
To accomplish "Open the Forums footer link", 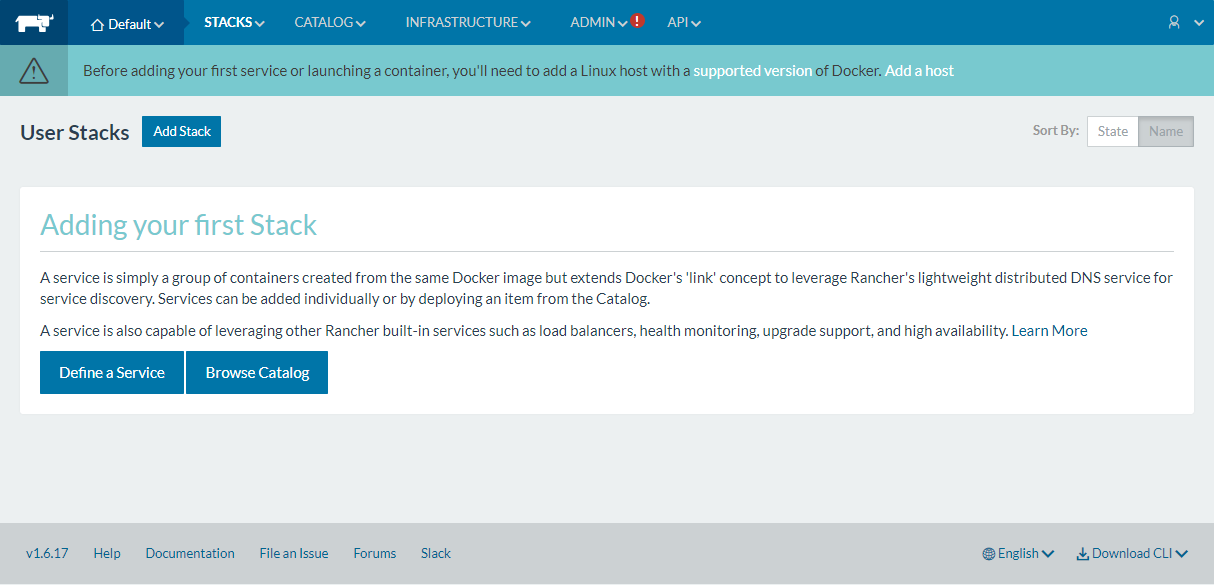I will click(375, 553).
